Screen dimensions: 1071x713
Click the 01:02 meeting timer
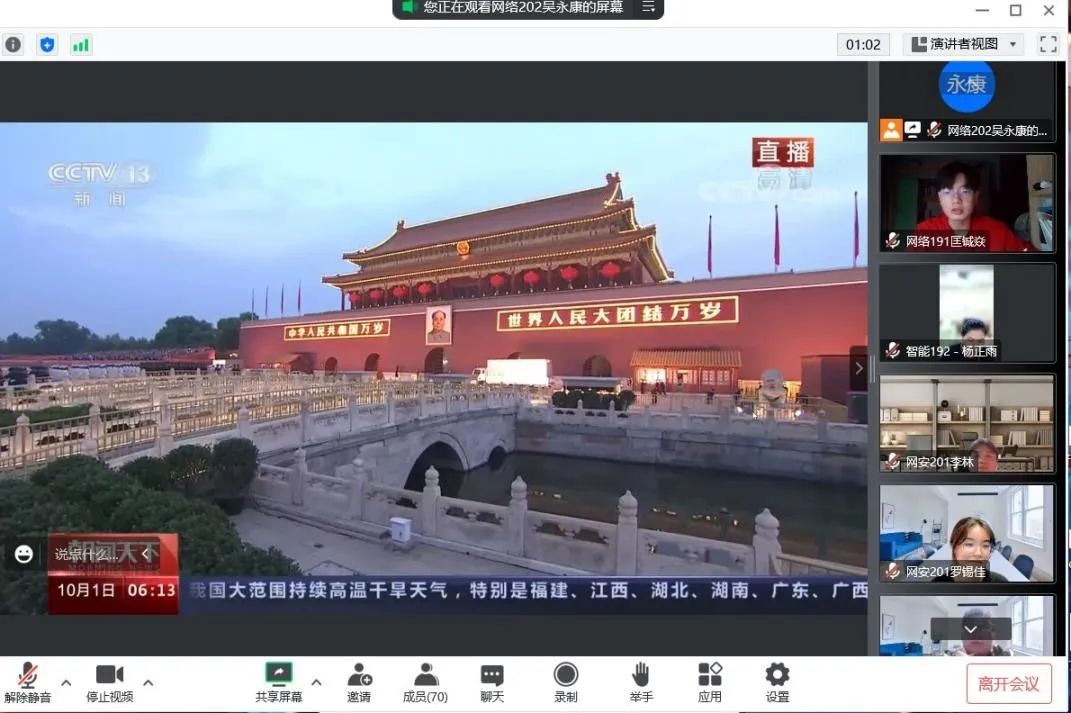[863, 44]
